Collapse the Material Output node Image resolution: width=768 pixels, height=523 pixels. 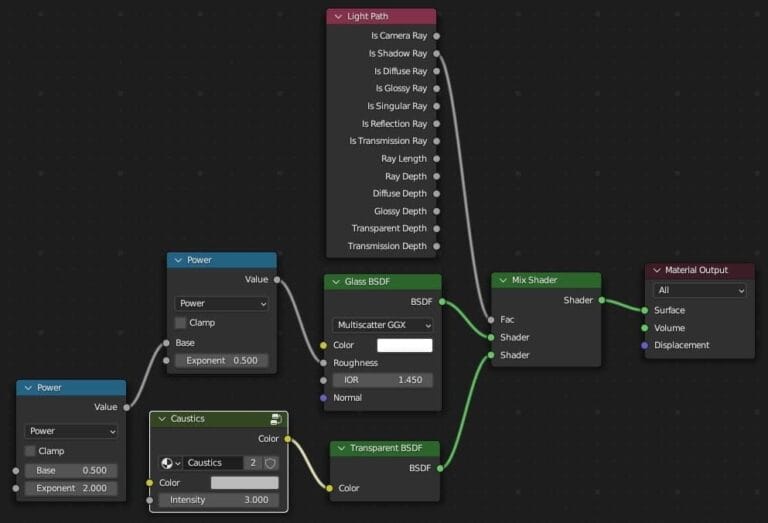coord(657,270)
